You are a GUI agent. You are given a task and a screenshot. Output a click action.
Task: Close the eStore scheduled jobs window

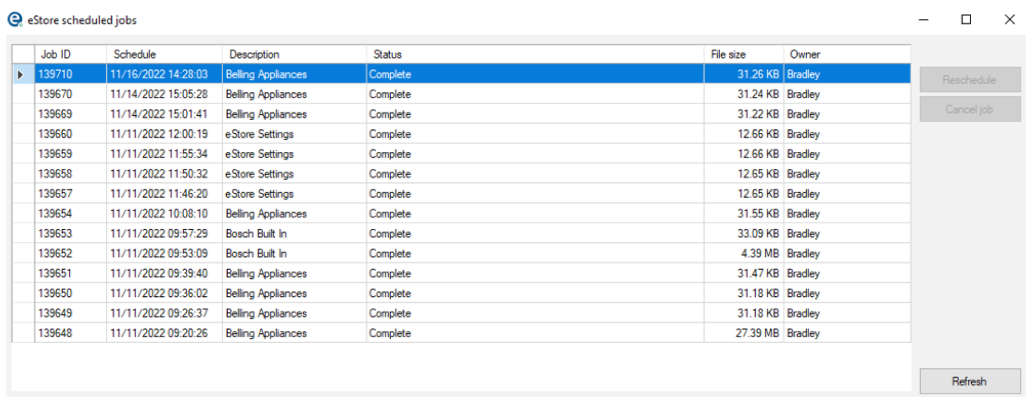coord(1010,20)
